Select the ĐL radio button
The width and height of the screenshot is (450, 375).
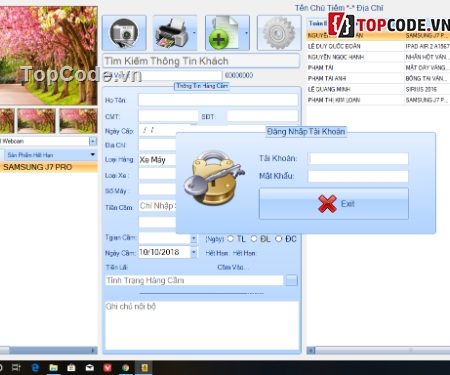[254, 239]
